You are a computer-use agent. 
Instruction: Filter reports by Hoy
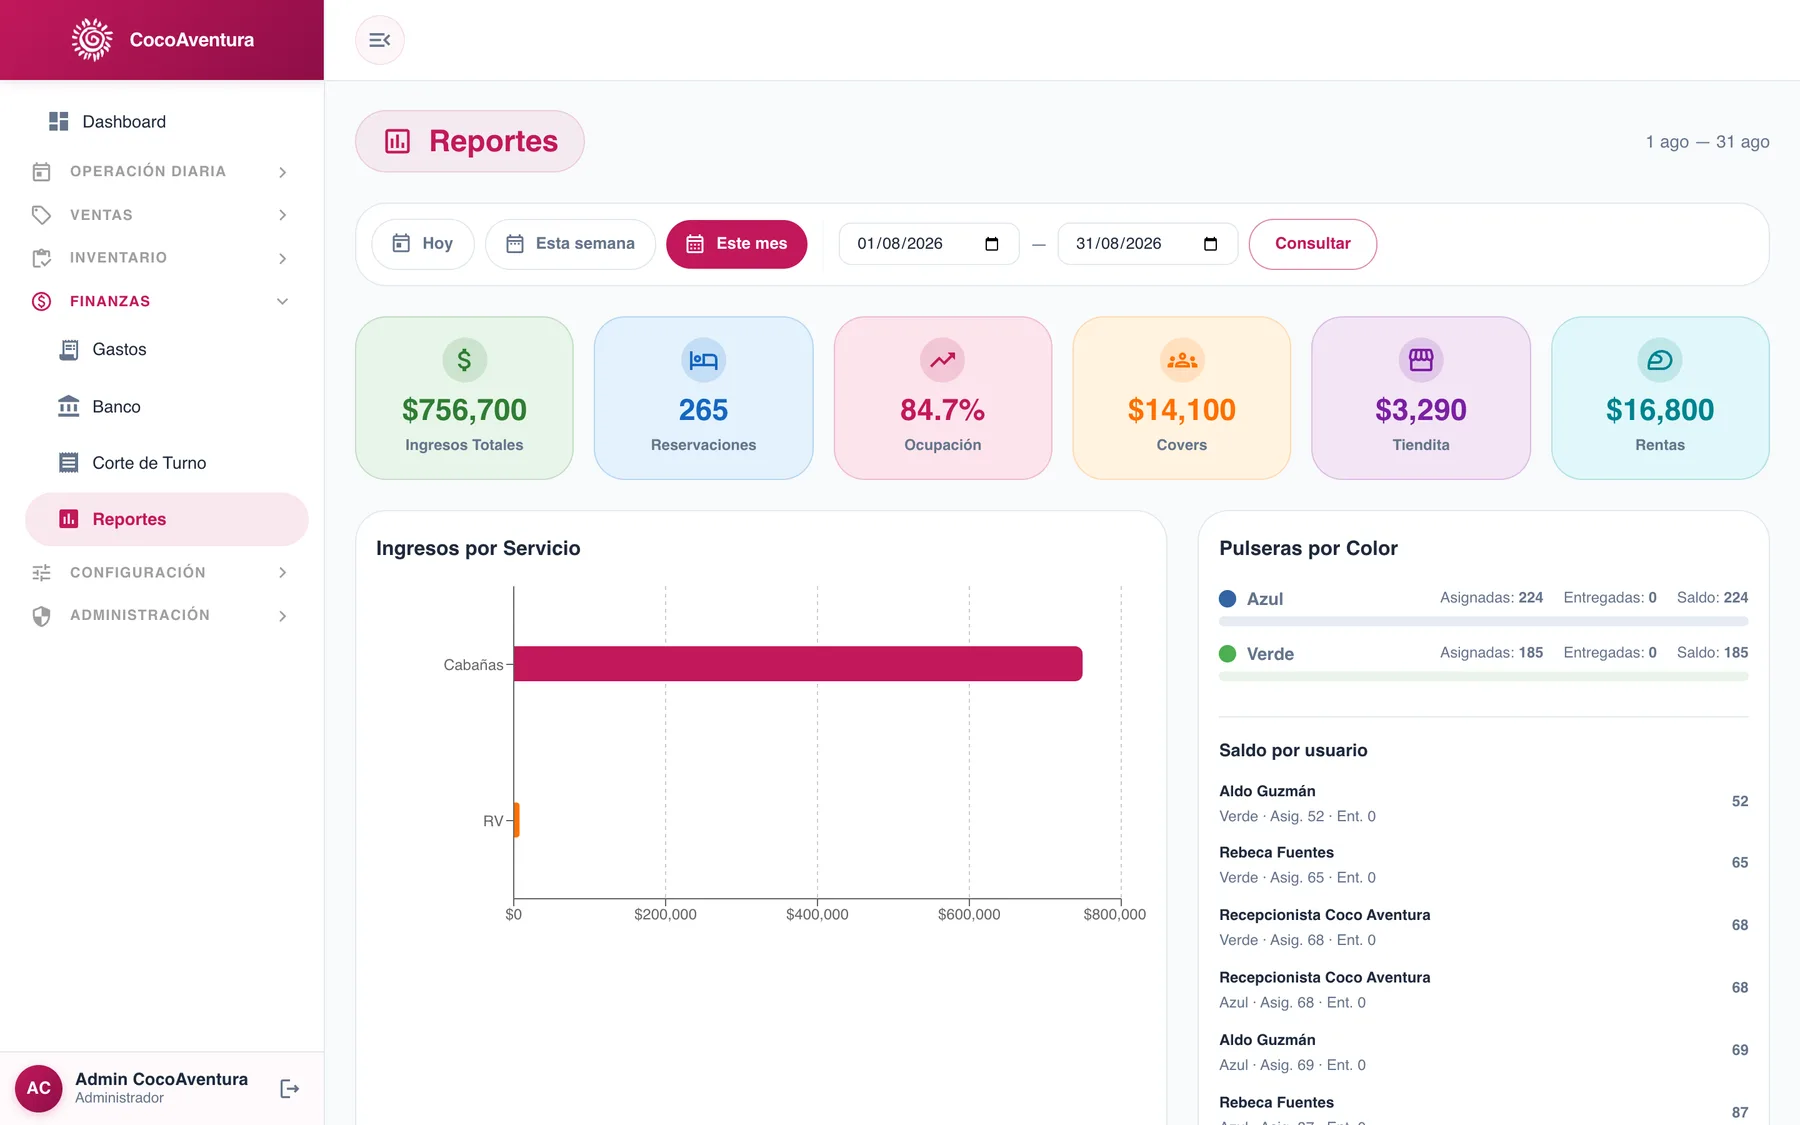[423, 244]
